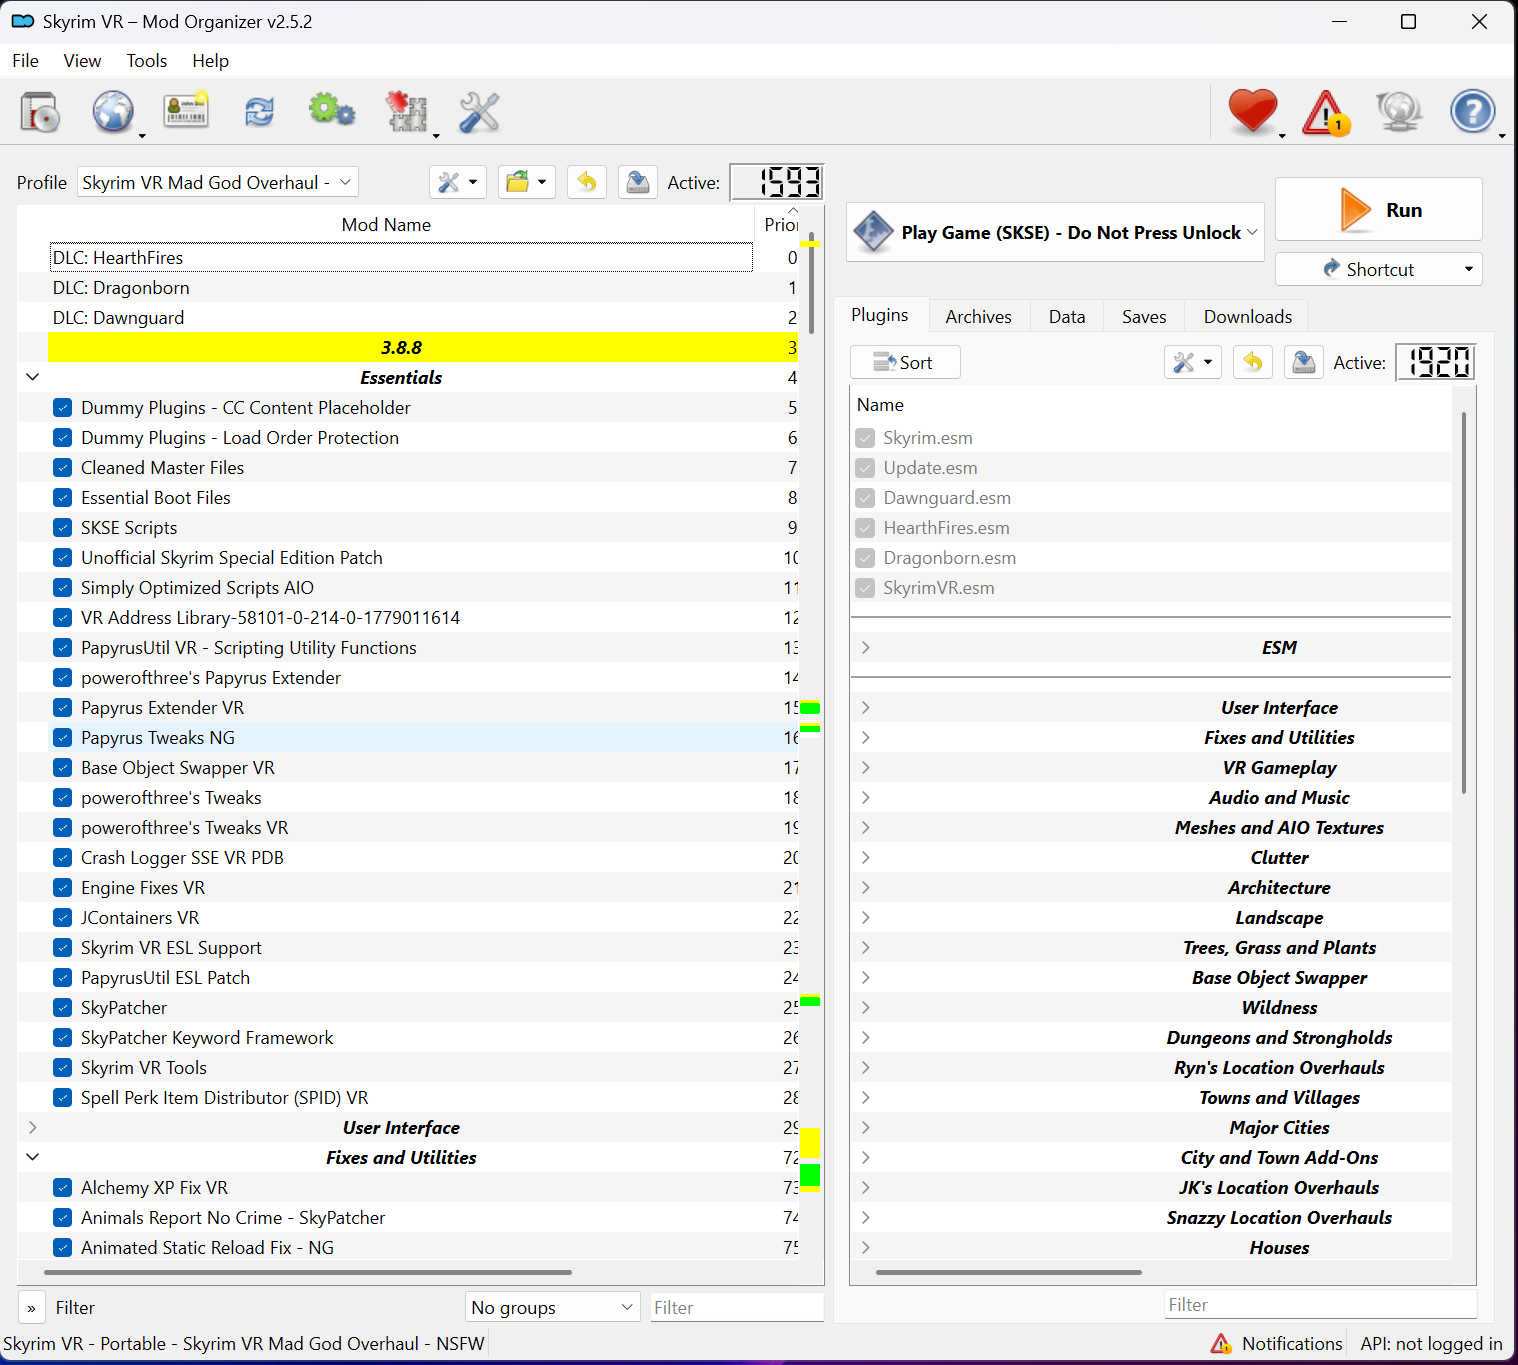This screenshot has width=1518, height=1365.
Task: Open the Play Game (SKSE) executable dropdown
Action: 1055,232
